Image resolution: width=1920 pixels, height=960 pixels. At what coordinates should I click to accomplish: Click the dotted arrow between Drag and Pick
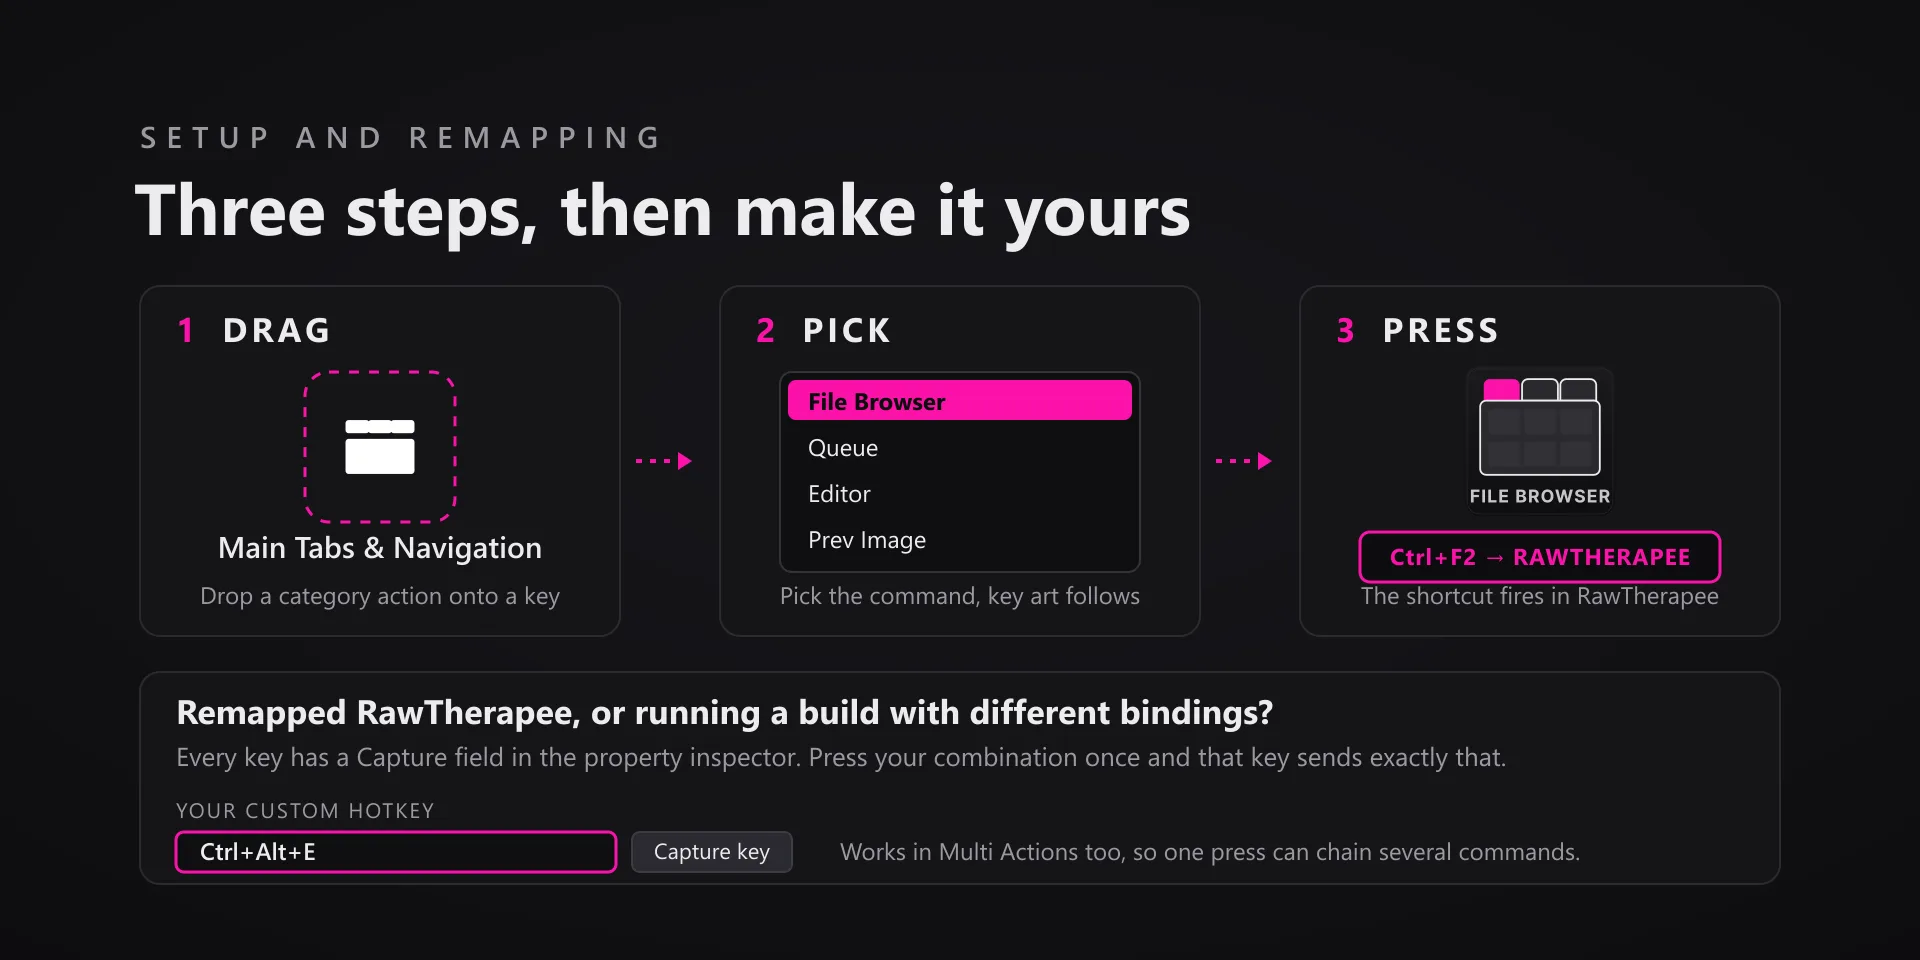664,461
